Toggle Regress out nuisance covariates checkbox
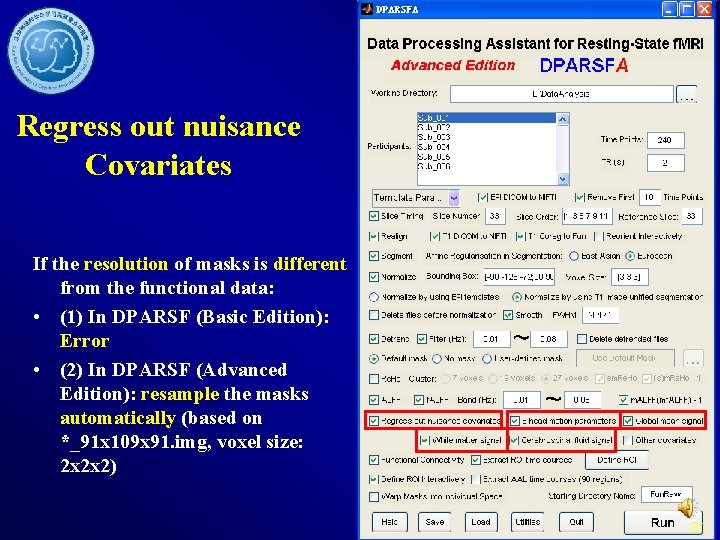This screenshot has height=540, width=720. (374, 421)
